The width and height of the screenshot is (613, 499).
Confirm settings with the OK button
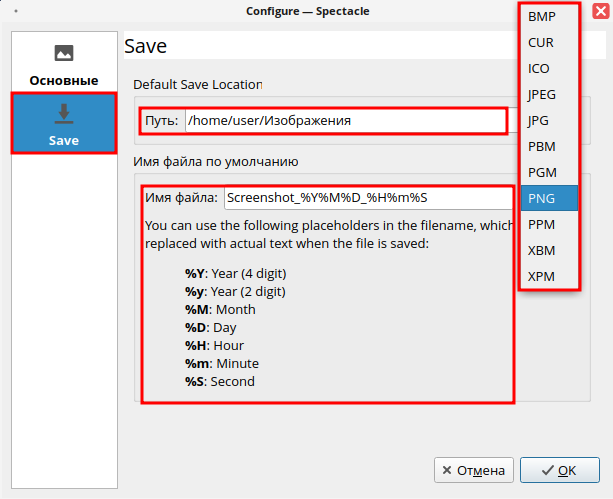(x=558, y=470)
